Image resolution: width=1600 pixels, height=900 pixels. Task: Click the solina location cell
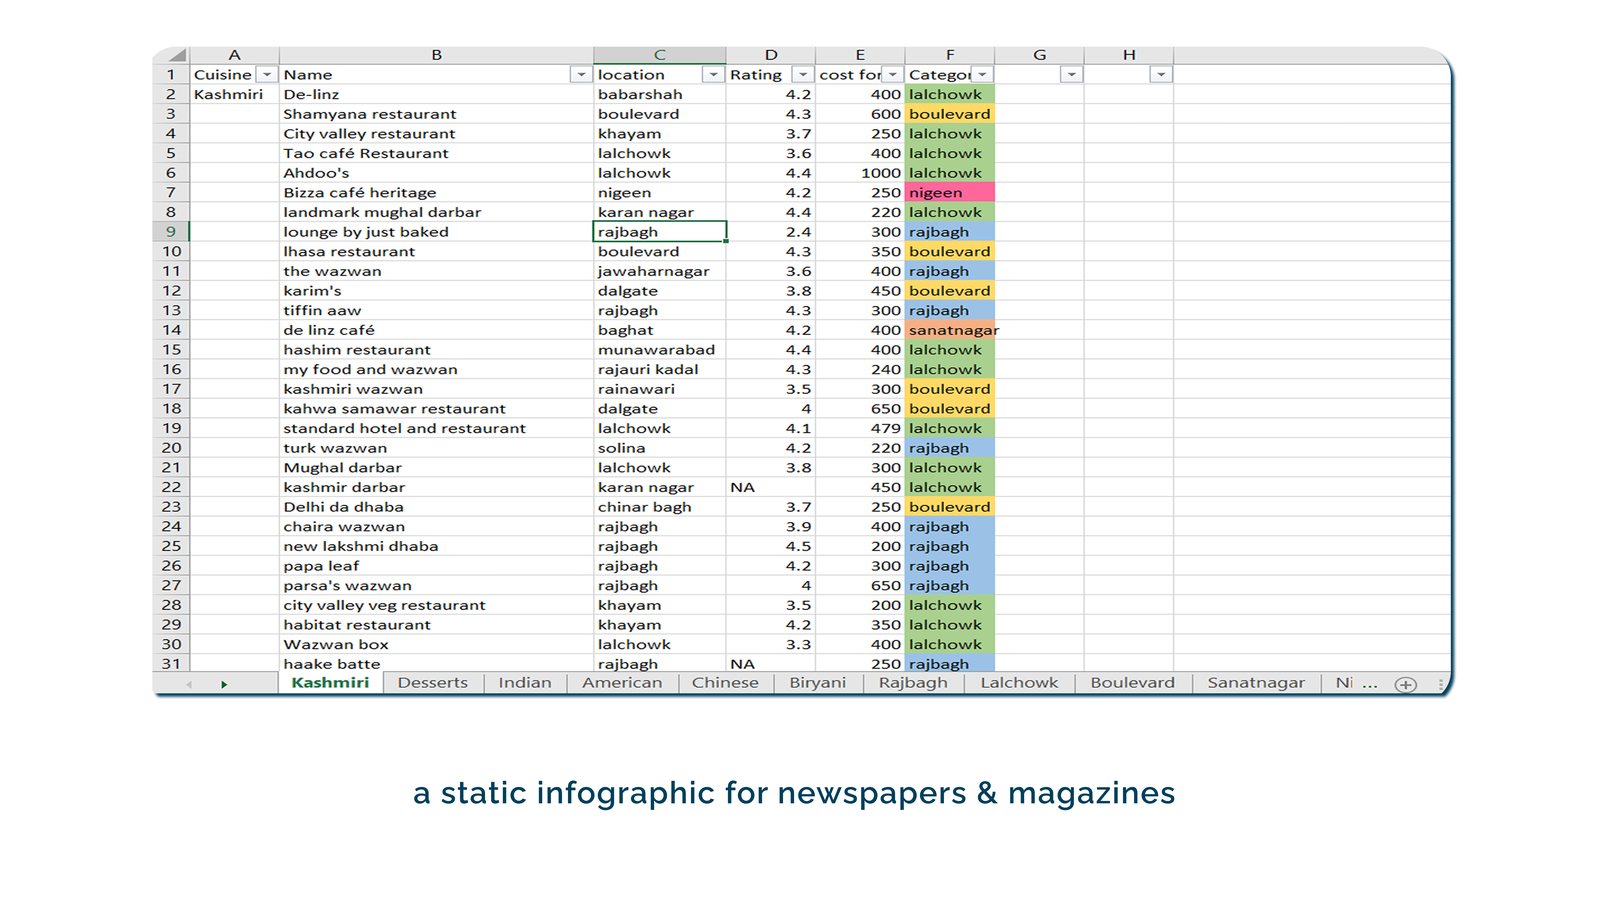(x=660, y=448)
